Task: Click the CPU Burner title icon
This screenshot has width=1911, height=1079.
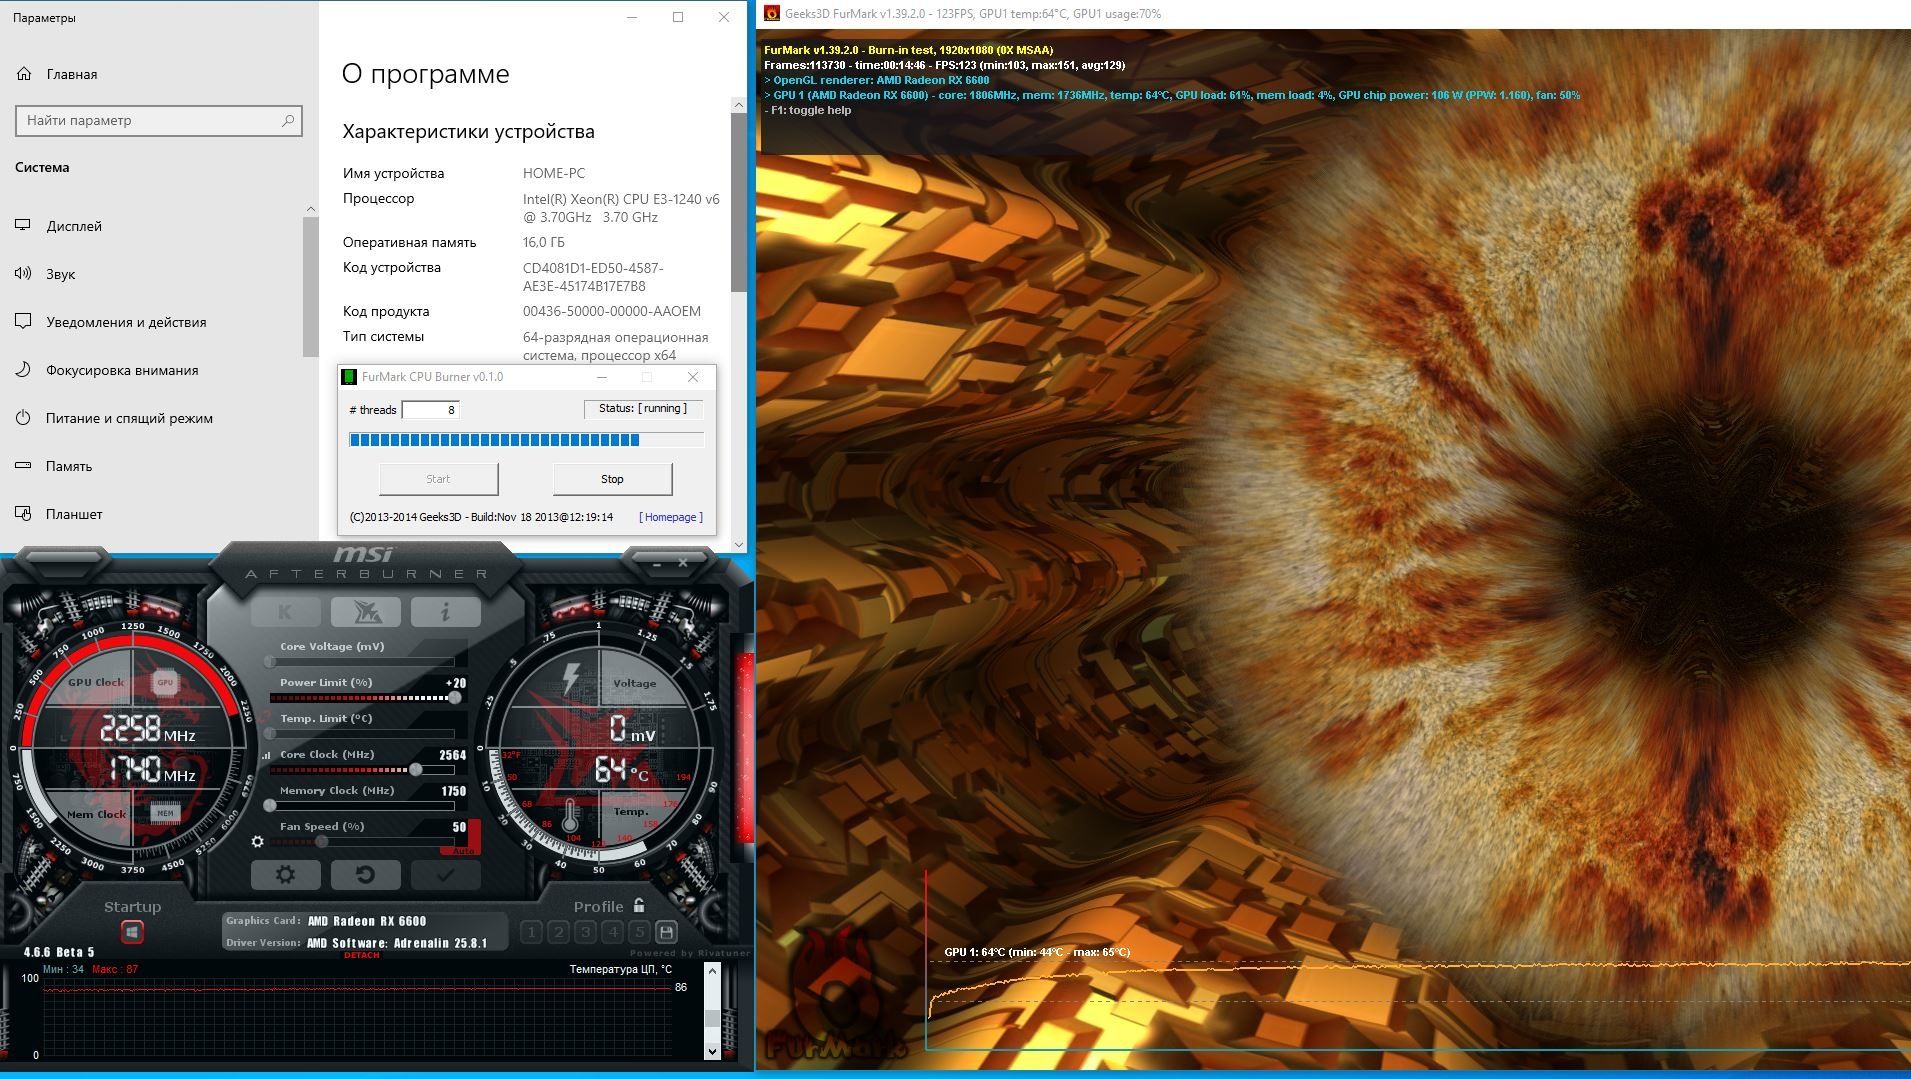Action: (x=349, y=377)
